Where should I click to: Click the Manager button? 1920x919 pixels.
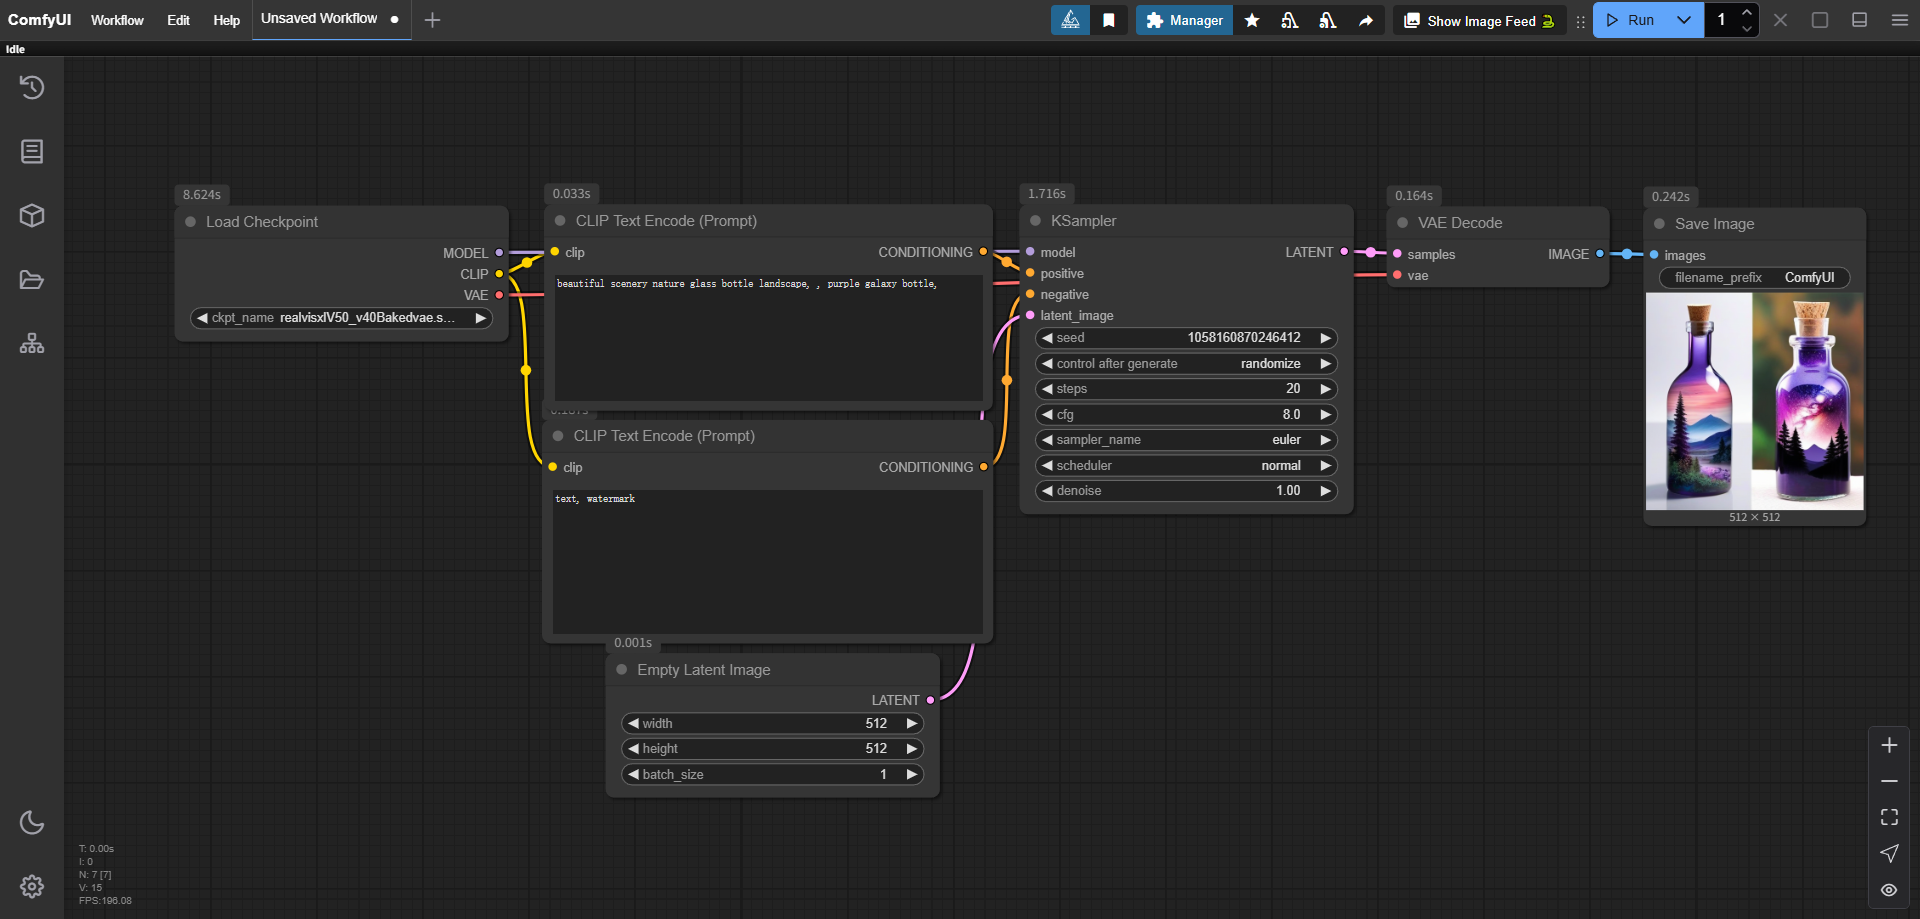(1184, 20)
